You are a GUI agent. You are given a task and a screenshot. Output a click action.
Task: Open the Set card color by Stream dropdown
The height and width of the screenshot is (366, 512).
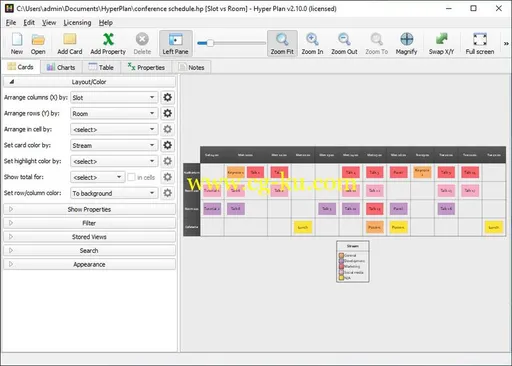click(114, 145)
